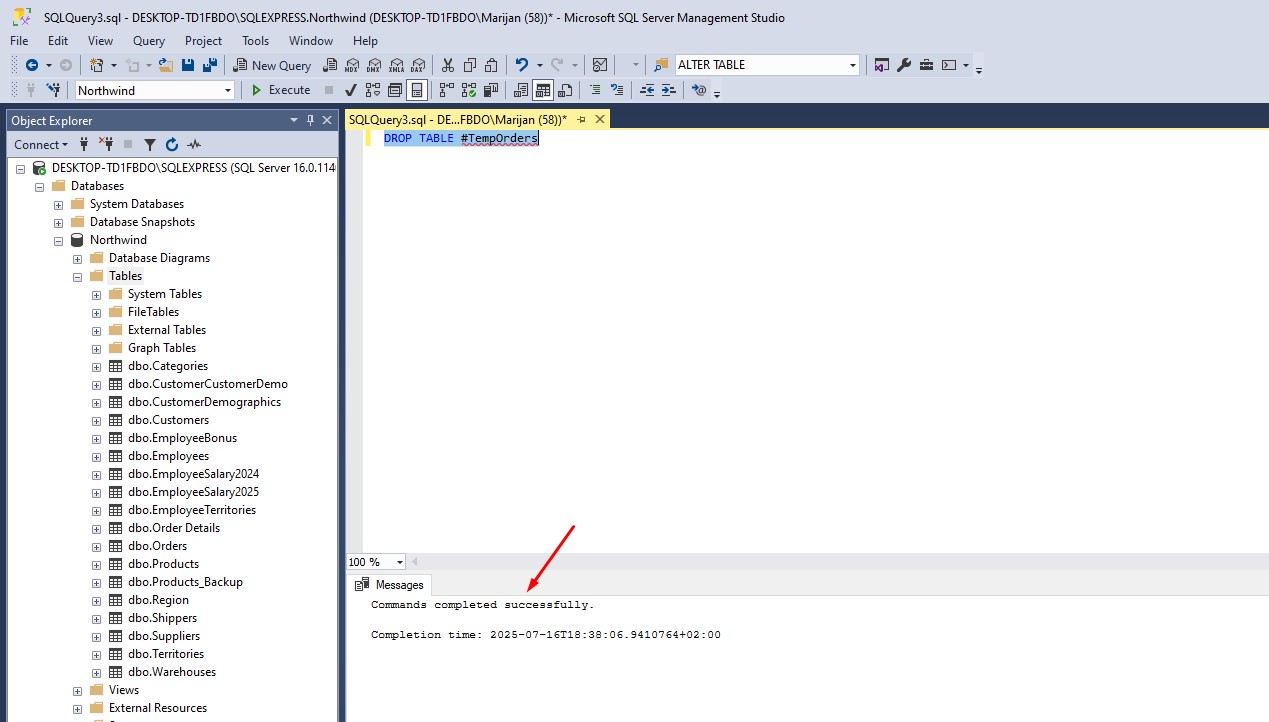Click the Filter funnel icon in Object Explorer
This screenshot has width=1269, height=722.
pyautogui.click(x=150, y=145)
